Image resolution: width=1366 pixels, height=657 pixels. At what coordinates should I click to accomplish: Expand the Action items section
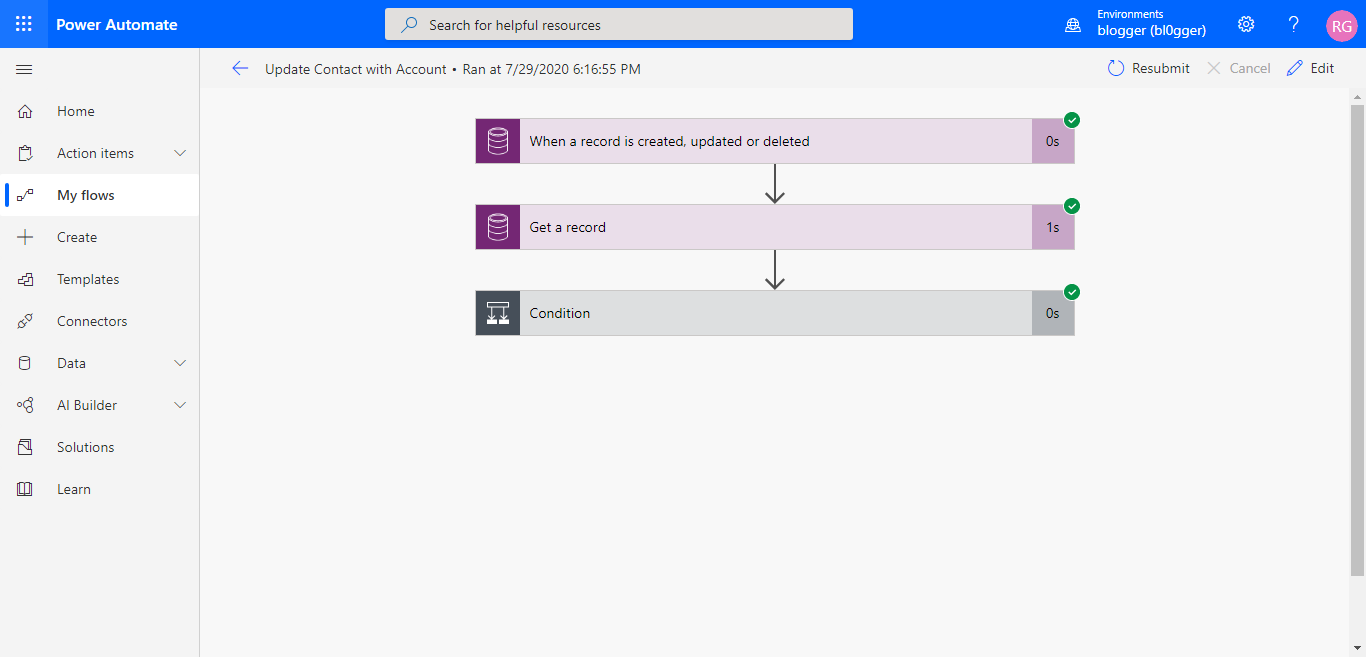(x=179, y=153)
